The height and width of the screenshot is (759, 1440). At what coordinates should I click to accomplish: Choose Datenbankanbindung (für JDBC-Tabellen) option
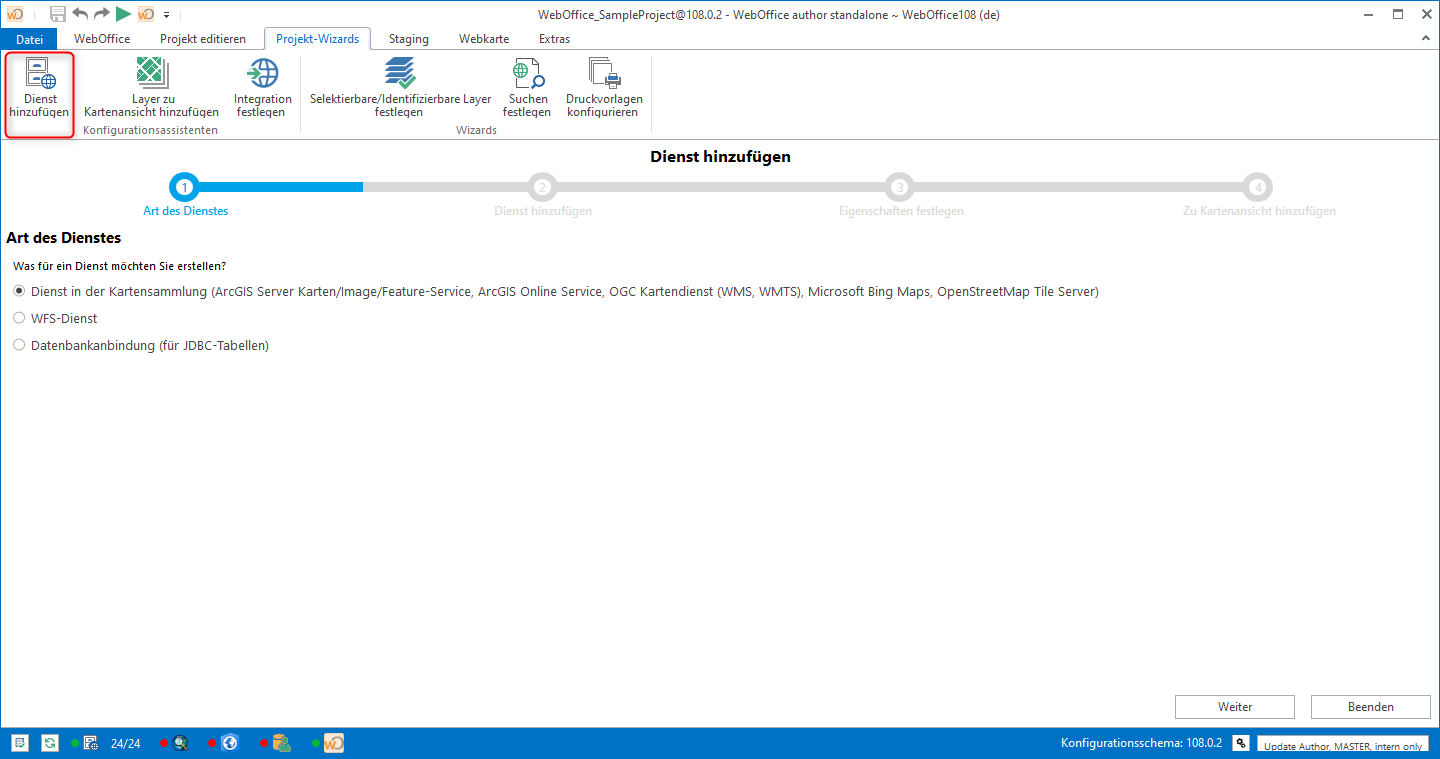click(19, 345)
